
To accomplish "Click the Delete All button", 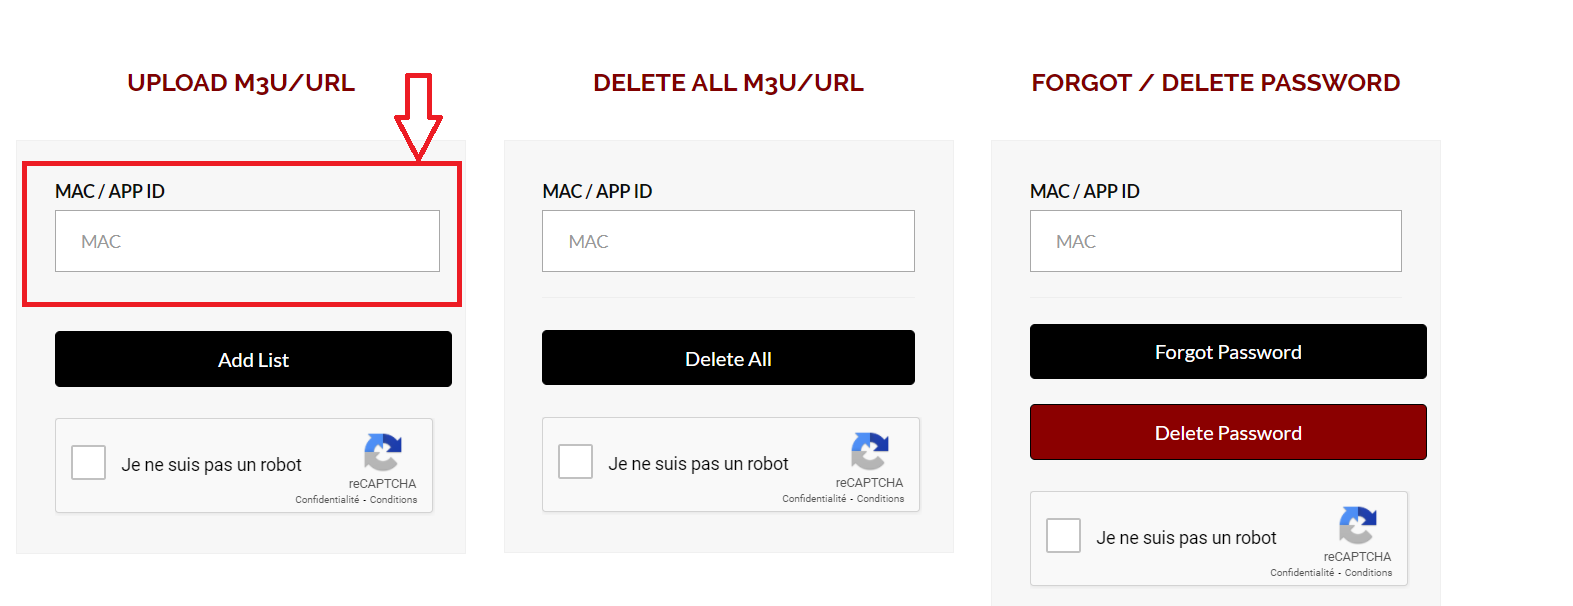I will point(728,358).
